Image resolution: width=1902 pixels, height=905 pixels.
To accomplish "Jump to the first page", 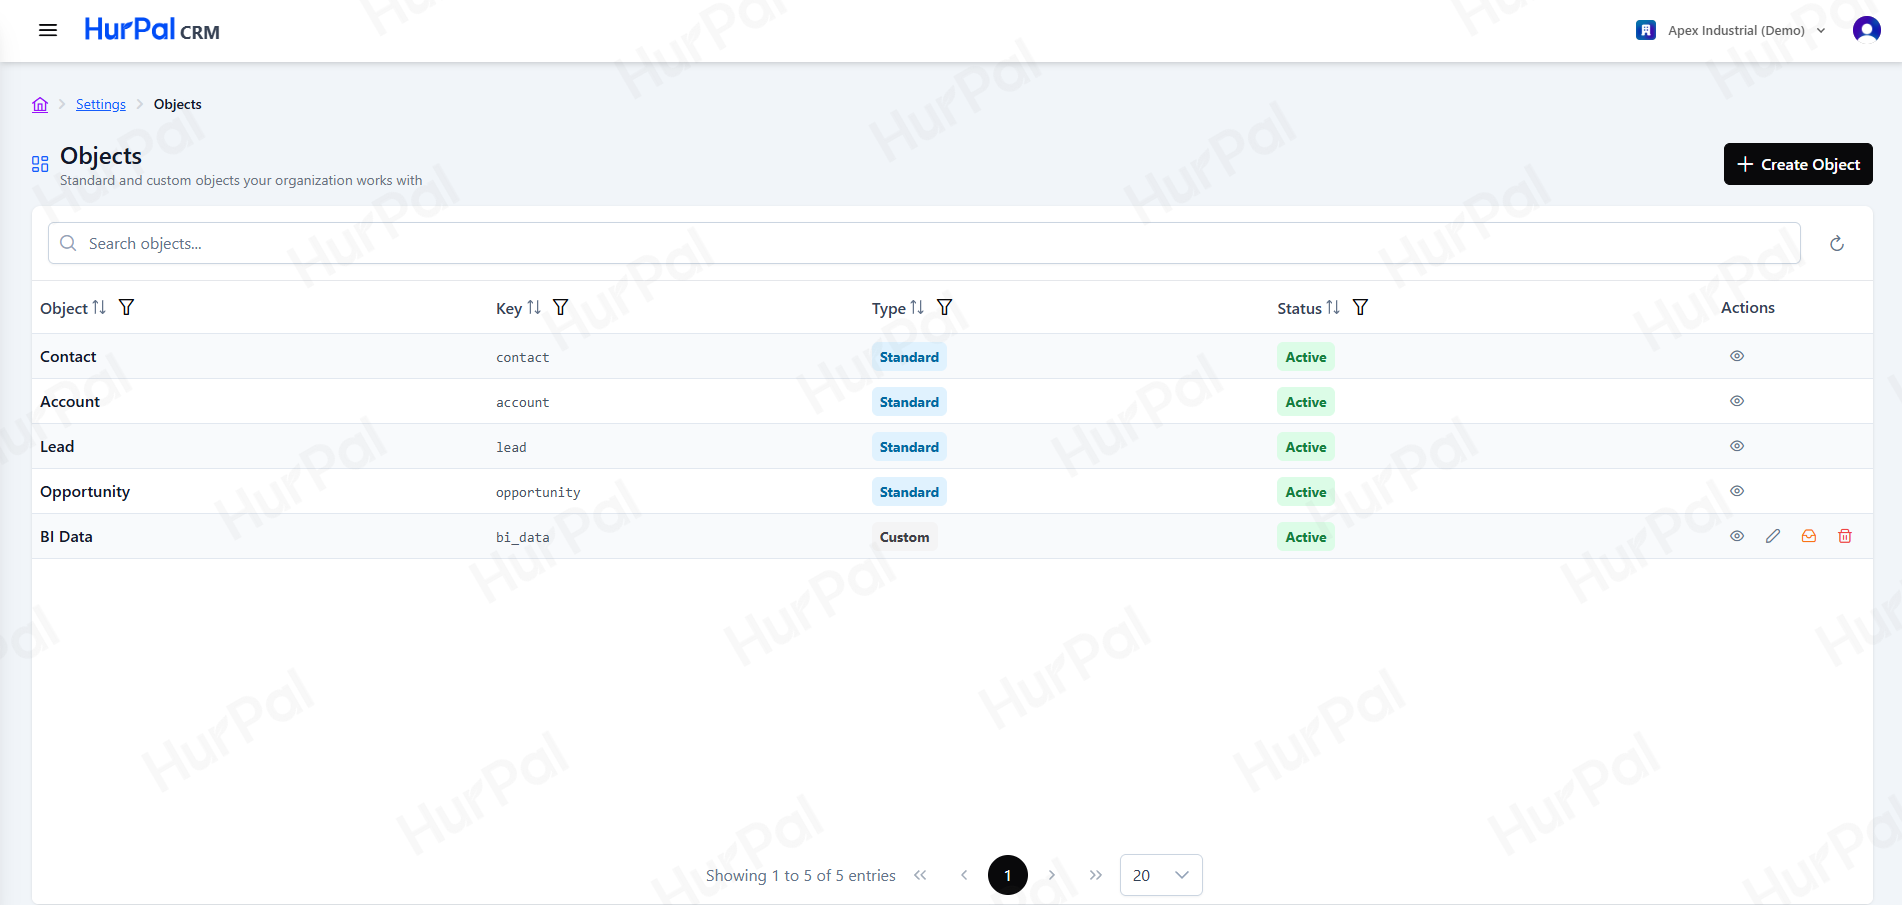I will pyautogui.click(x=920, y=875).
